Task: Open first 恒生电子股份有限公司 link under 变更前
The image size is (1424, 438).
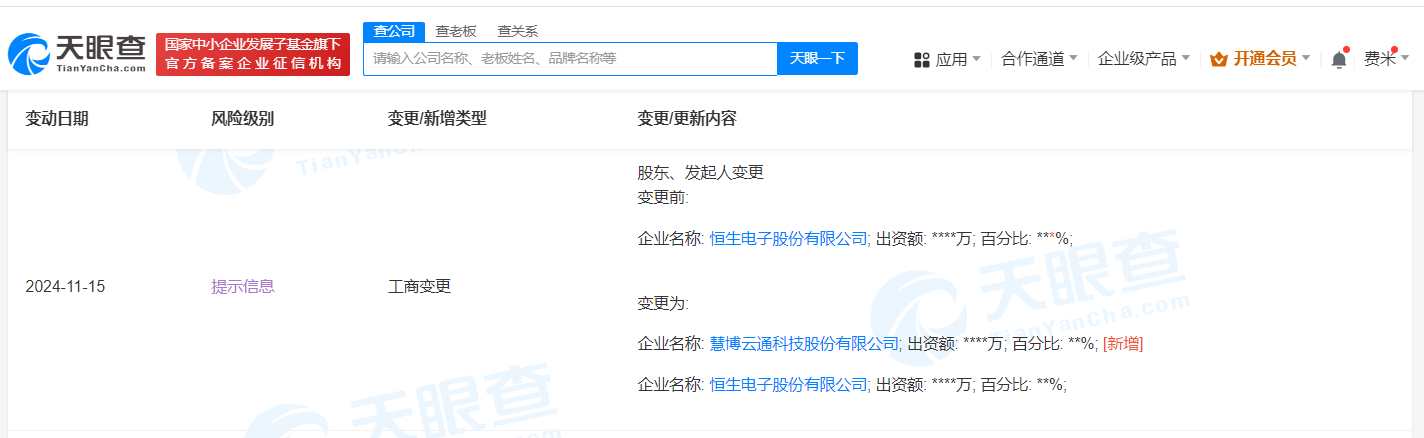Action: (x=789, y=238)
